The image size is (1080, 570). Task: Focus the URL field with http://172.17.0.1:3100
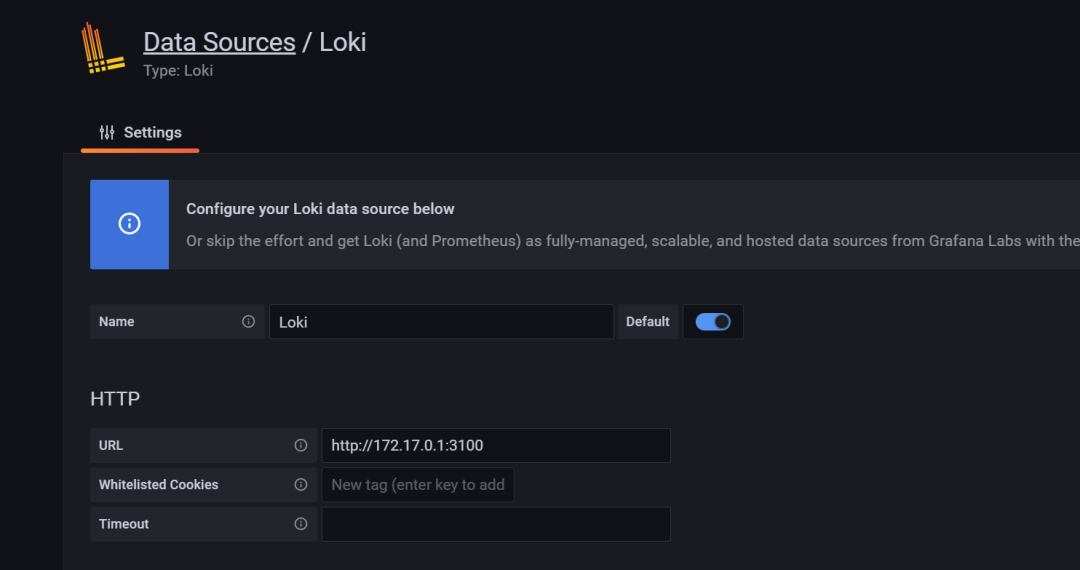coord(495,445)
